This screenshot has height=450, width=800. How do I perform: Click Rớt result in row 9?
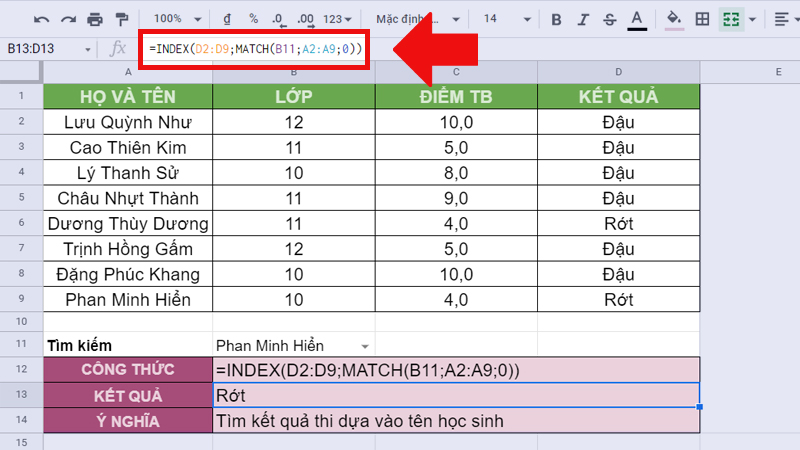[x=618, y=299]
